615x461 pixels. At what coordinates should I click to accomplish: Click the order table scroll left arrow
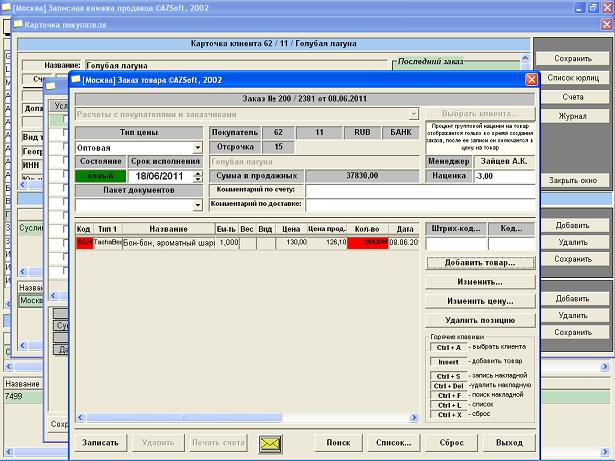click(81, 418)
